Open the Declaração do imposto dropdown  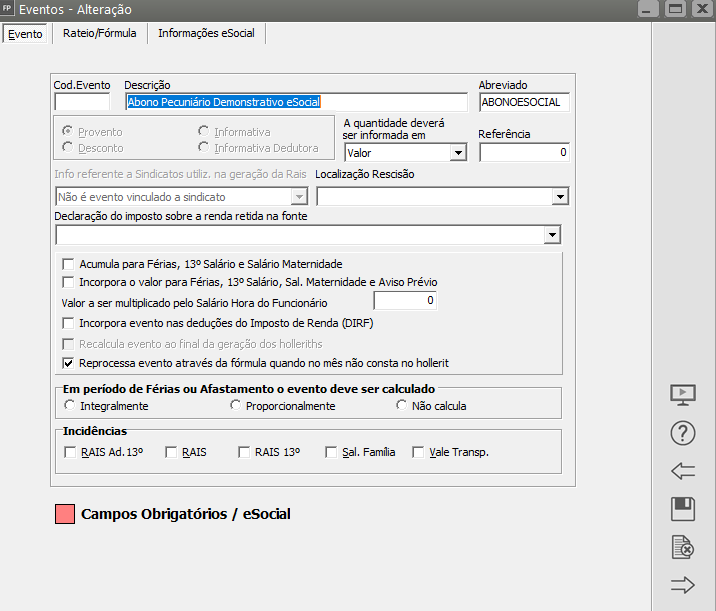coord(551,235)
